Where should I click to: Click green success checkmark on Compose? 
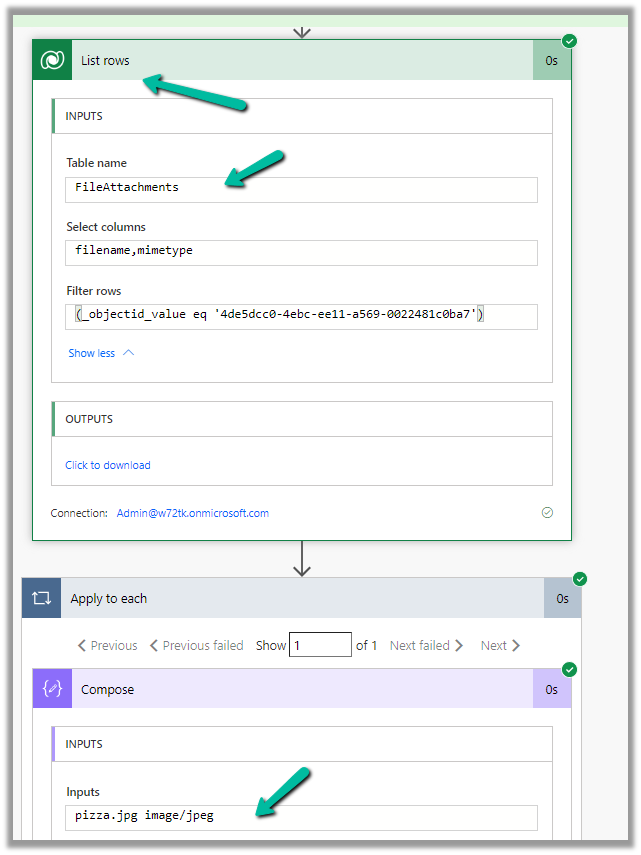(x=569, y=669)
